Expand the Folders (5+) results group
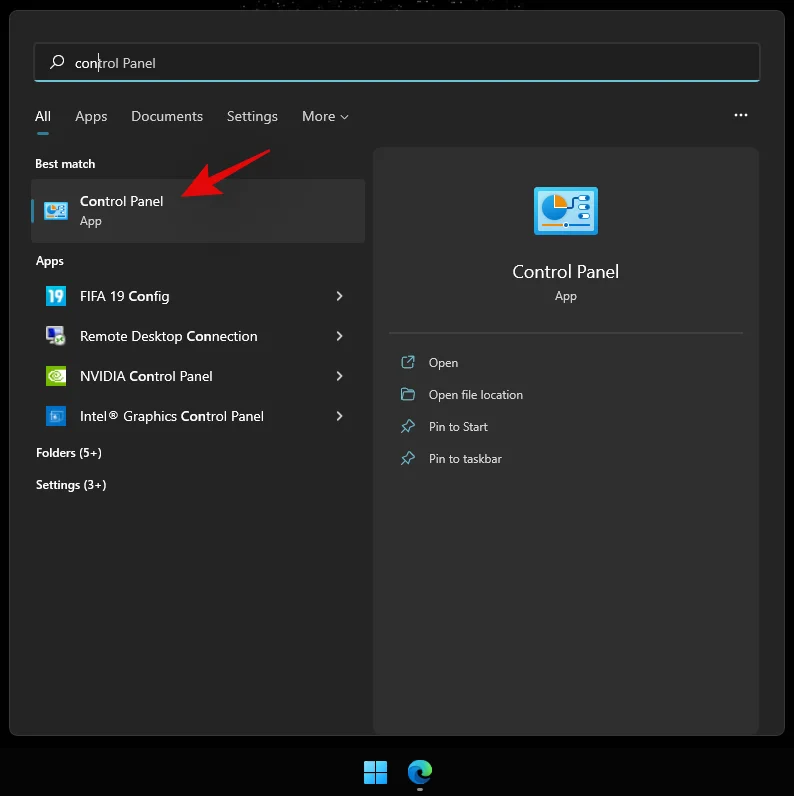Viewport: 794px width, 796px height. coord(69,452)
